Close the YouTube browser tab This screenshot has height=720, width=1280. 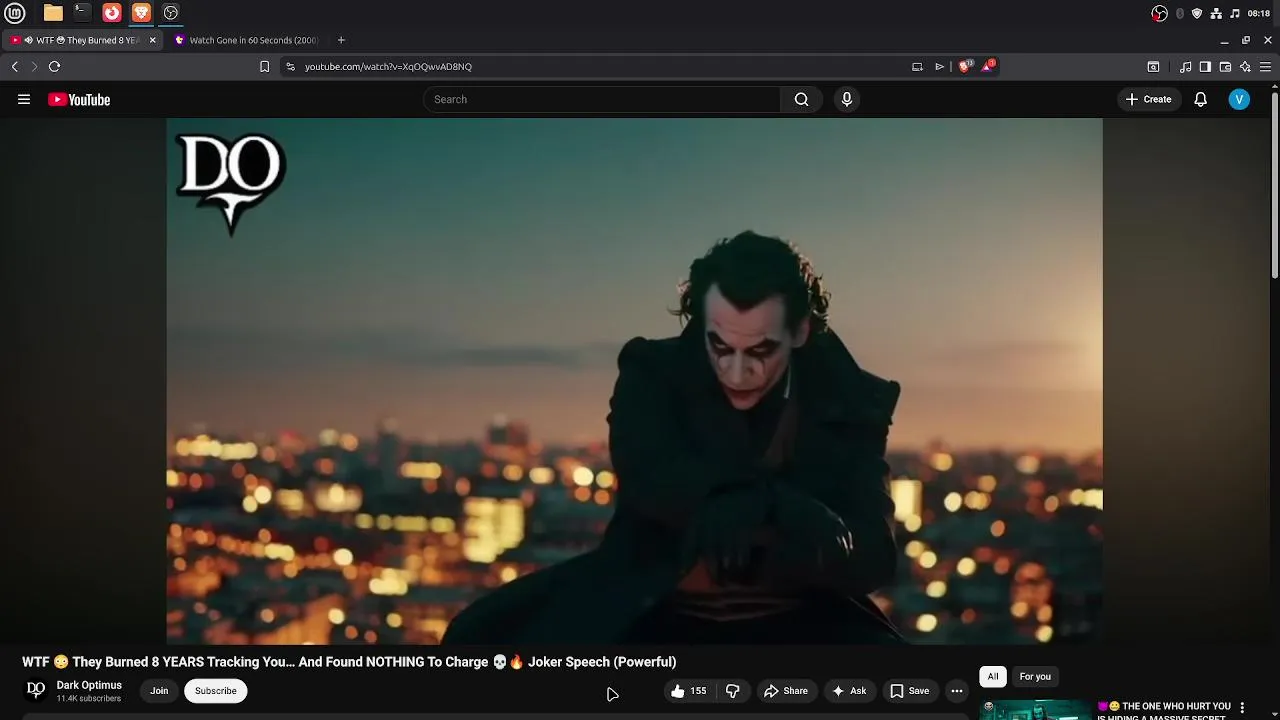152,40
